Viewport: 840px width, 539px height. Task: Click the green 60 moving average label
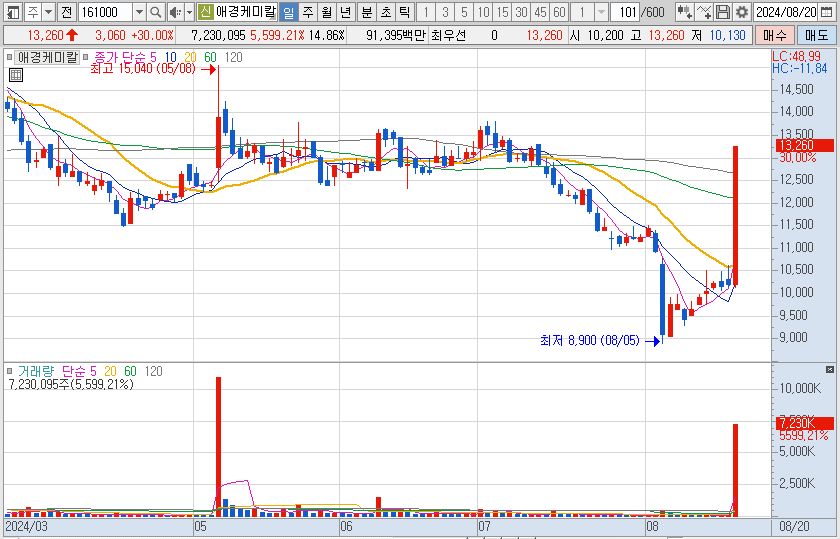[x=210, y=57]
